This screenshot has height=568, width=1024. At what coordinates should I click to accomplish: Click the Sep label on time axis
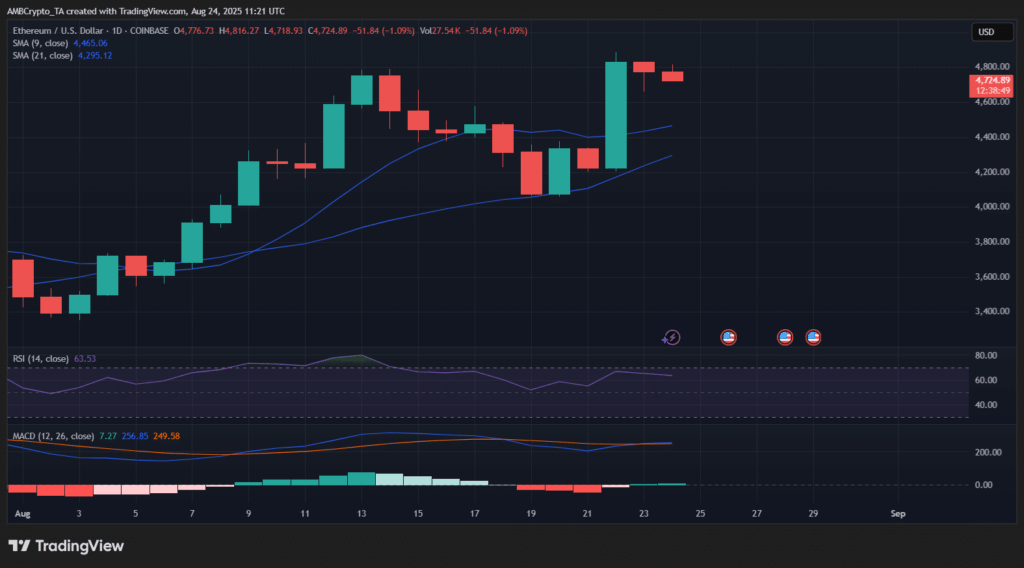897,513
